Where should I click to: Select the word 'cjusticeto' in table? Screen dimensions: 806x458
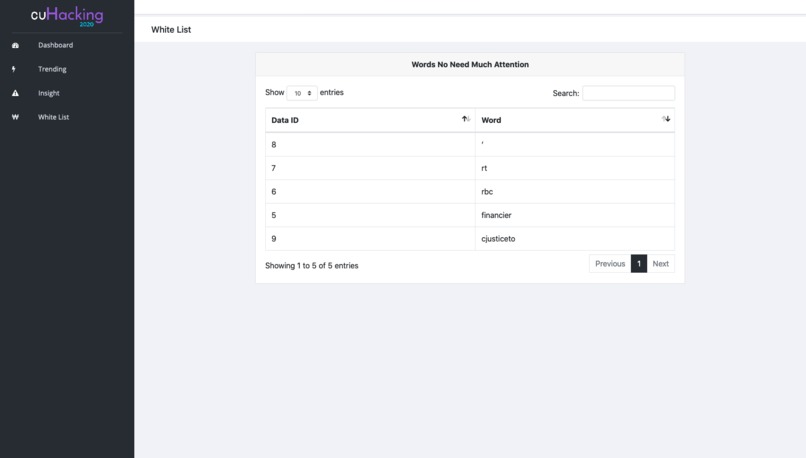pyautogui.click(x=498, y=239)
